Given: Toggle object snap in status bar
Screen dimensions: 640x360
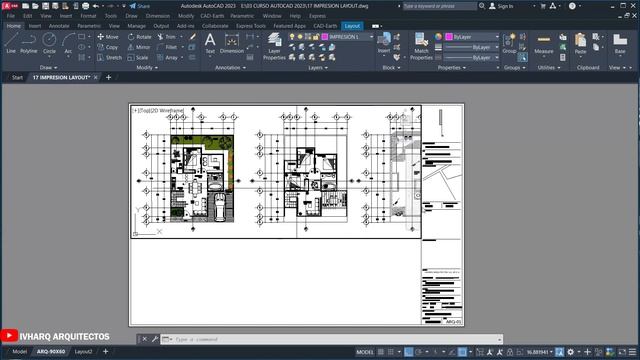Looking at the screenshot, I should coord(462,352).
